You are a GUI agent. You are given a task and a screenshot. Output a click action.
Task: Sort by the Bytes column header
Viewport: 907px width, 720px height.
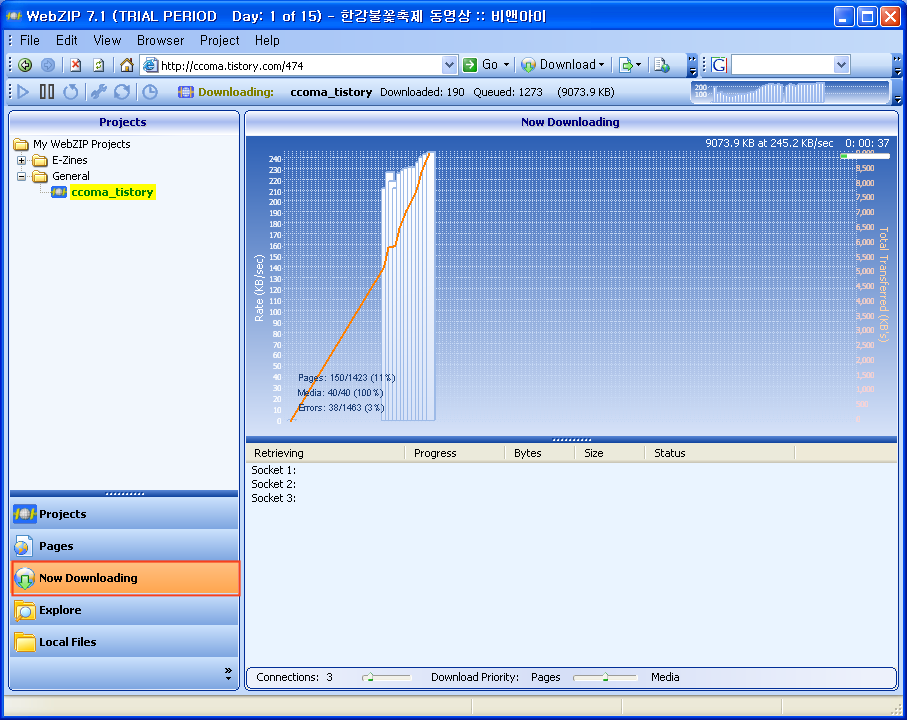coord(540,453)
